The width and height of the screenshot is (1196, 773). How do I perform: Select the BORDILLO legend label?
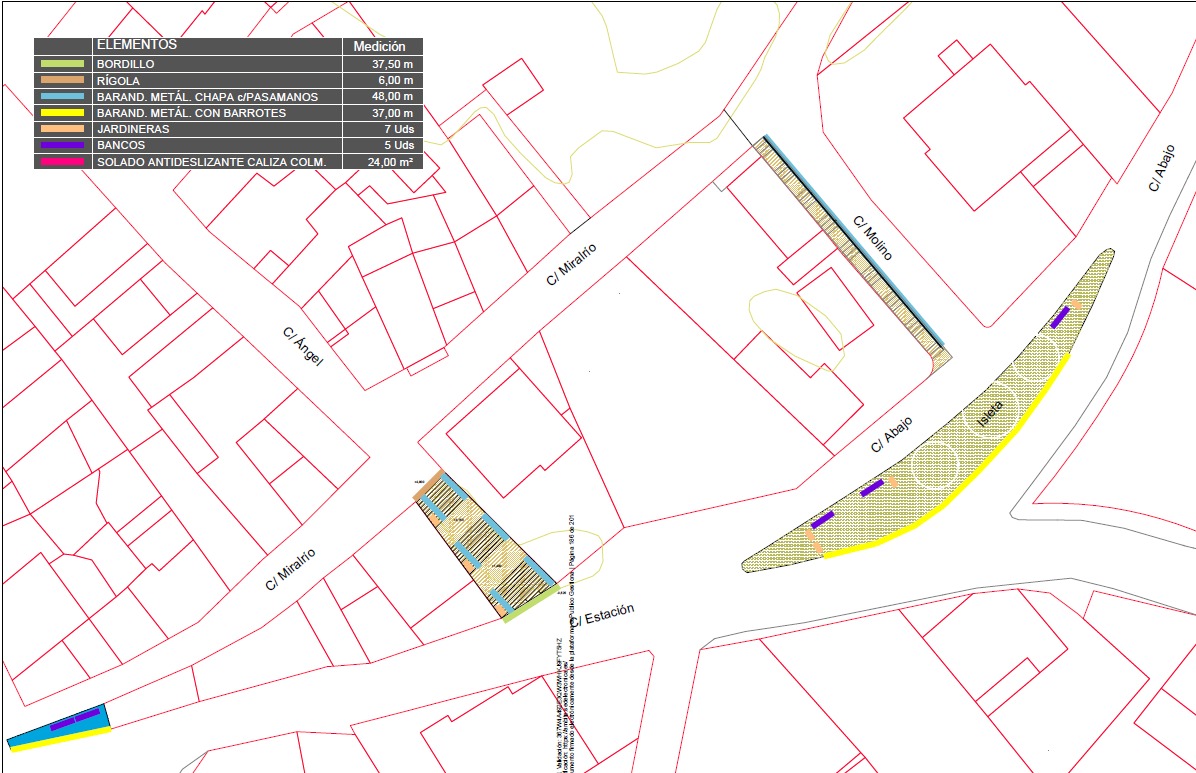[x=125, y=64]
